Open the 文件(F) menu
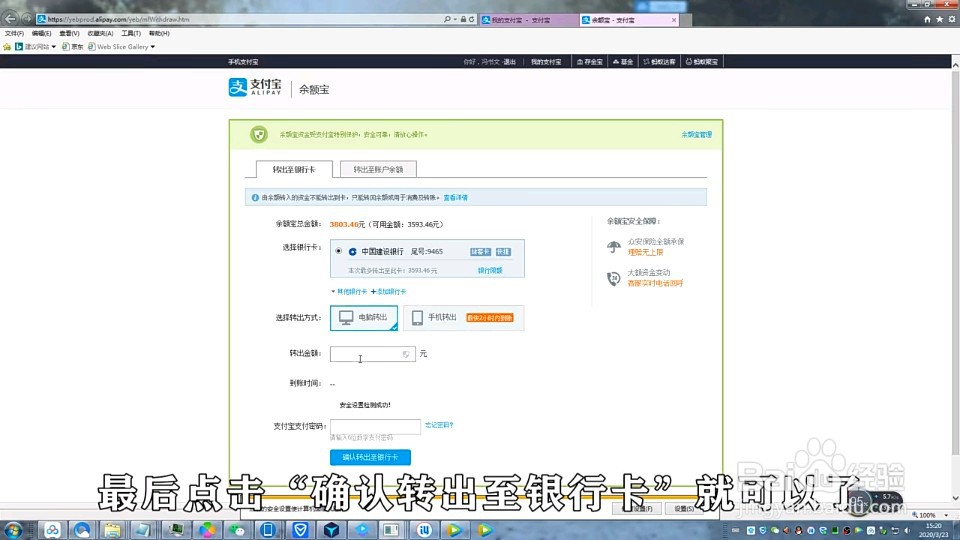The height and width of the screenshot is (540, 960). pyautogui.click(x=14, y=34)
